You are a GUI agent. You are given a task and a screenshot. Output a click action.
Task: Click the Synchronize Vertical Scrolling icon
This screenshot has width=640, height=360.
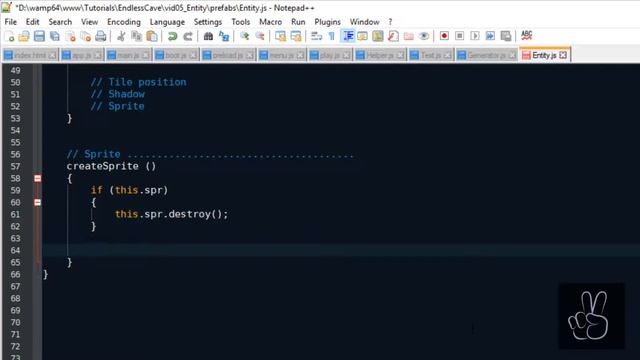click(x=280, y=36)
